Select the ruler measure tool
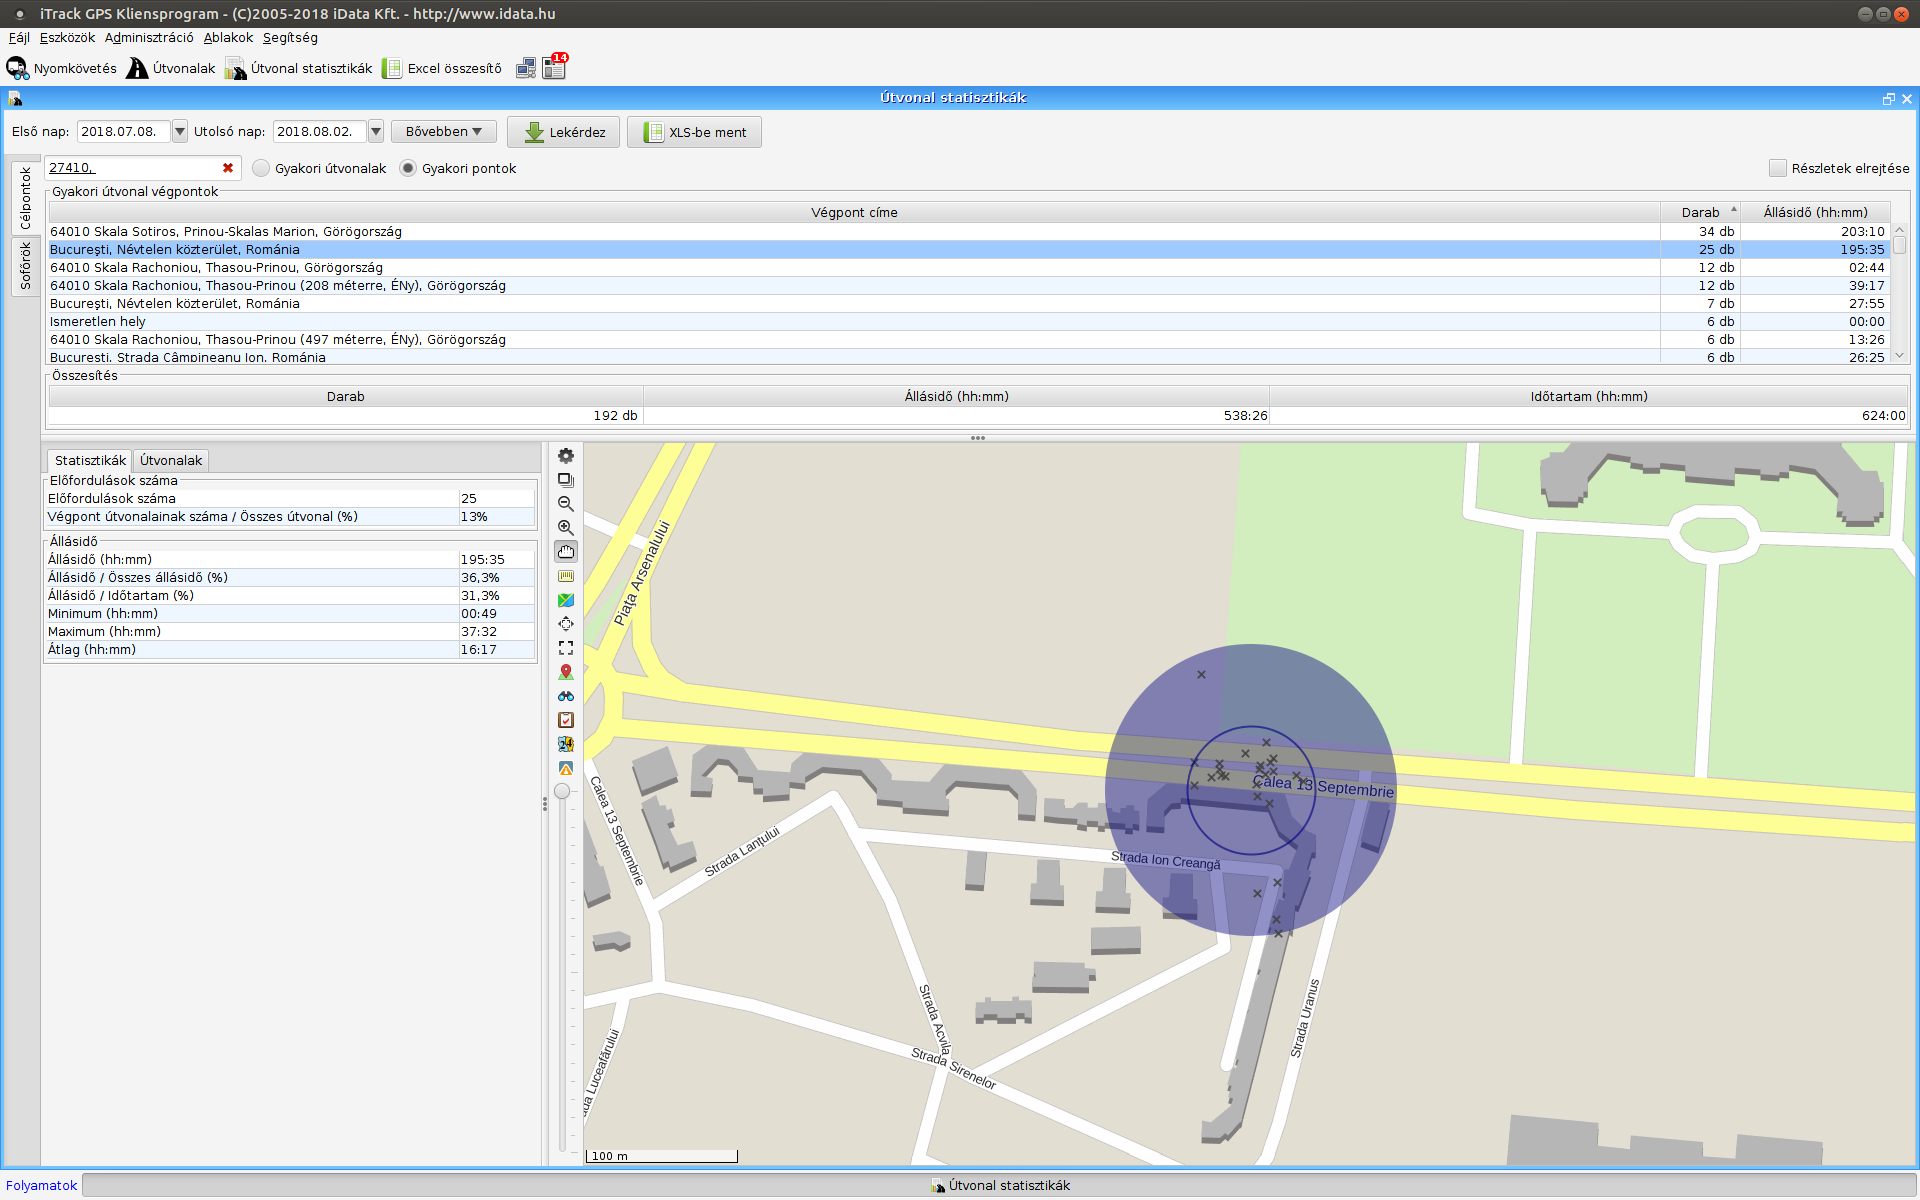 click(x=566, y=576)
